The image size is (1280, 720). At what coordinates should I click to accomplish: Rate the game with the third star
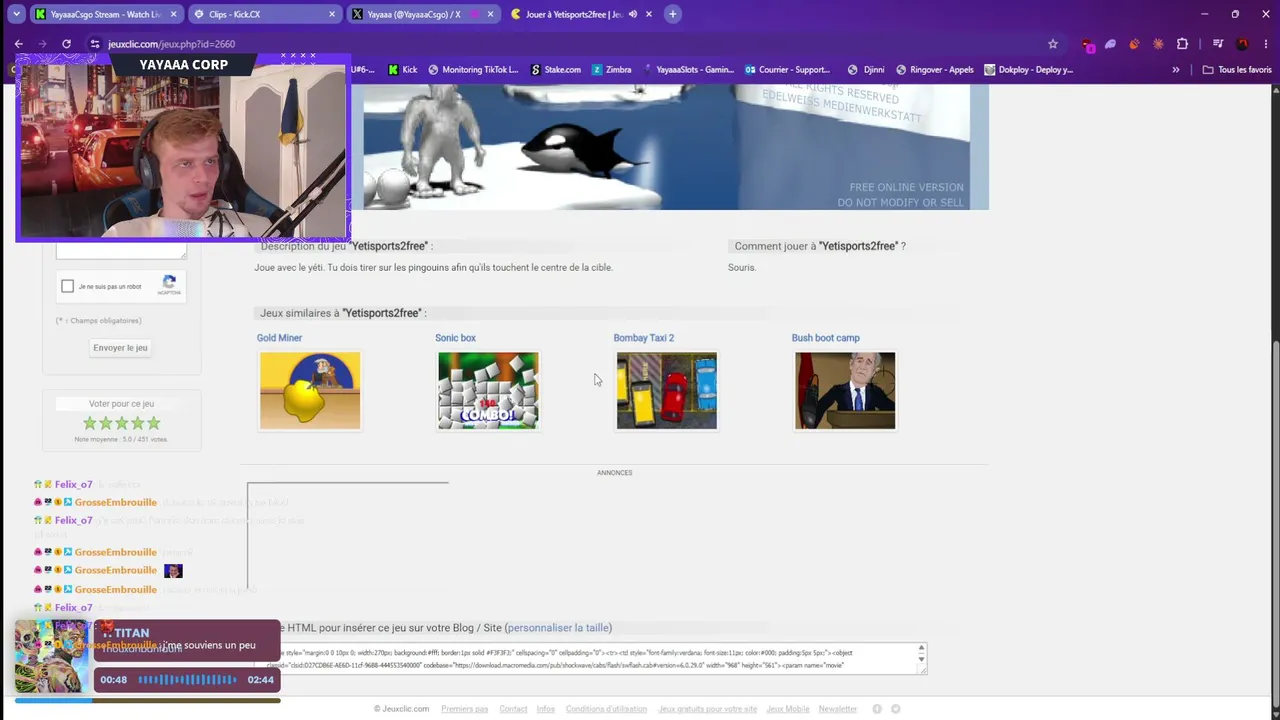pyautogui.click(x=122, y=423)
